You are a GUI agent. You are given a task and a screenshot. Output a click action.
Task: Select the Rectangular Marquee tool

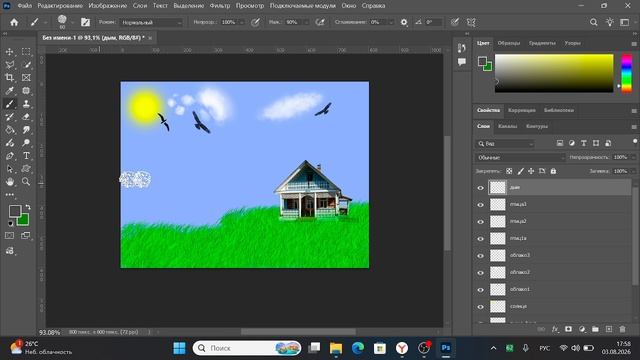26,52
